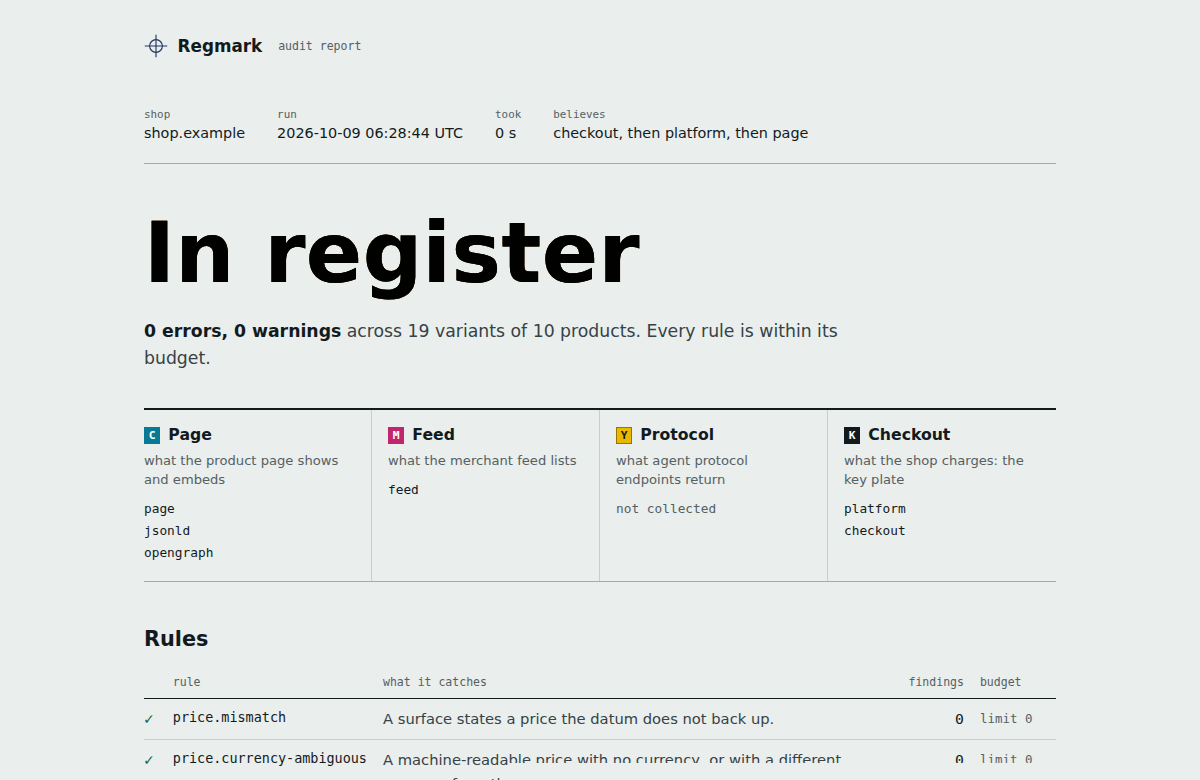
Task: Select the "shop.example" shop value
Action: (194, 133)
